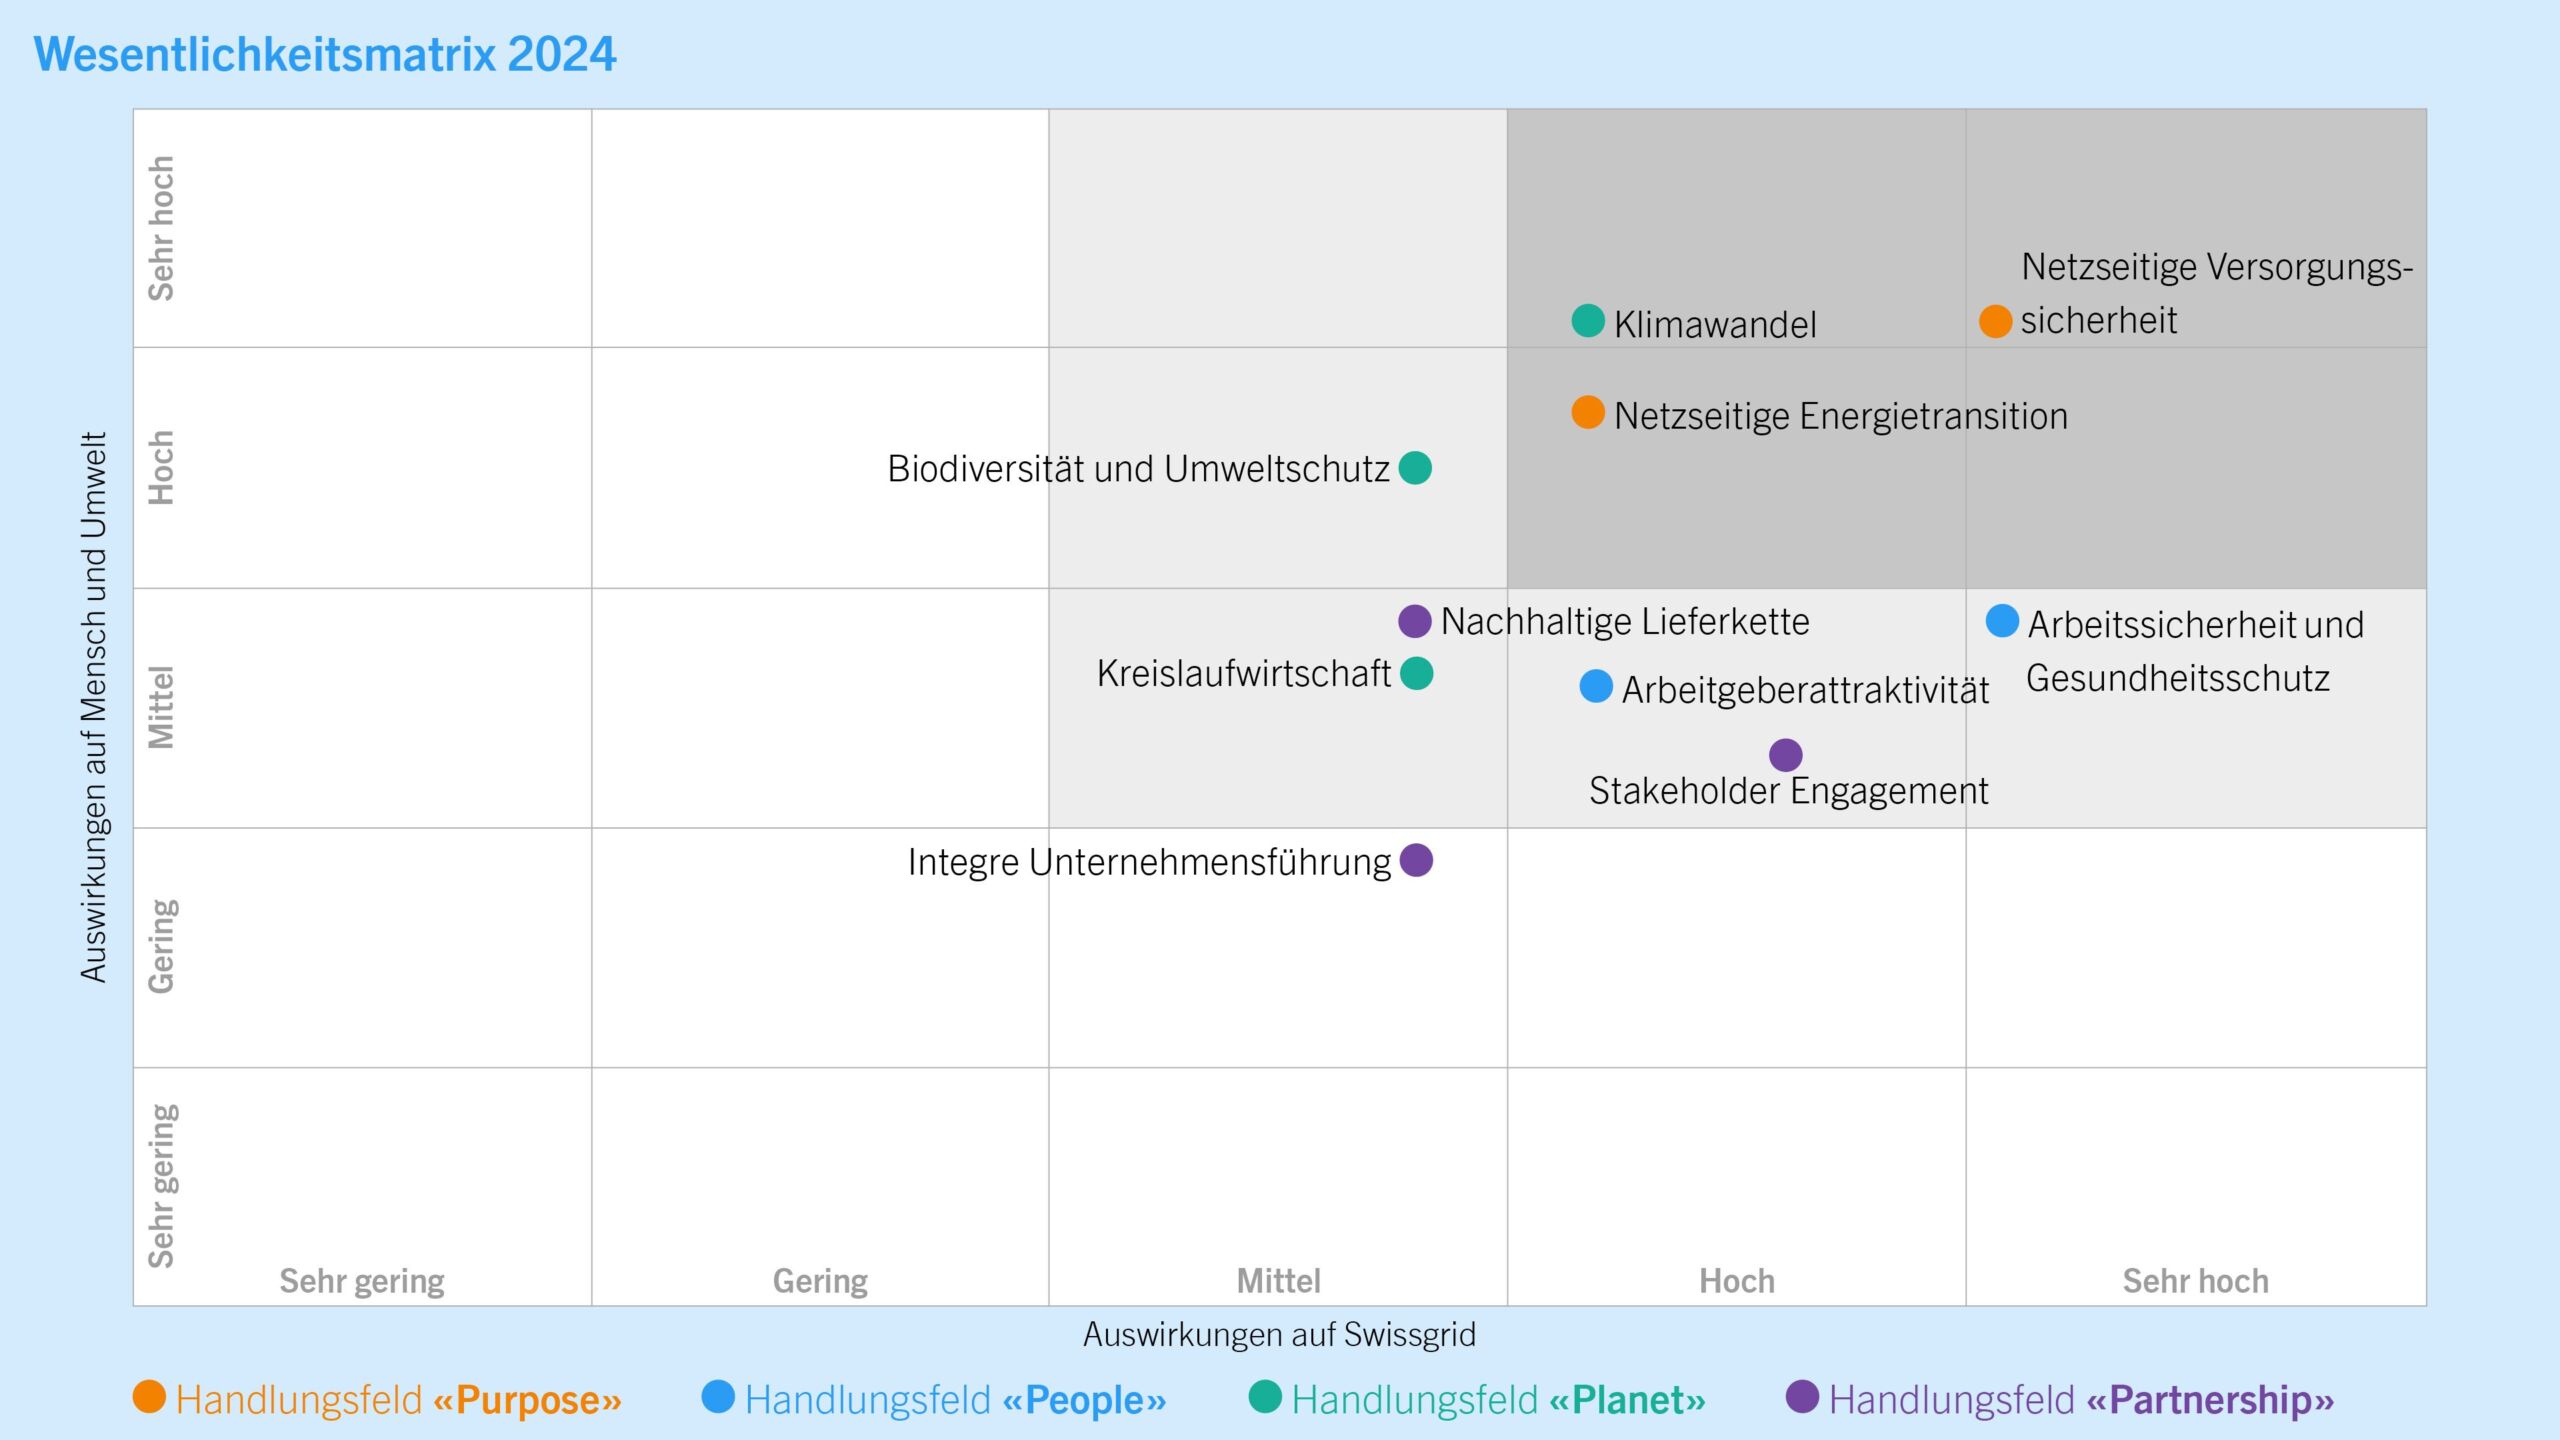Click the x-axis title Auswirkungen auf Swissgrid
This screenshot has height=1440, width=2560.
point(1279,1334)
